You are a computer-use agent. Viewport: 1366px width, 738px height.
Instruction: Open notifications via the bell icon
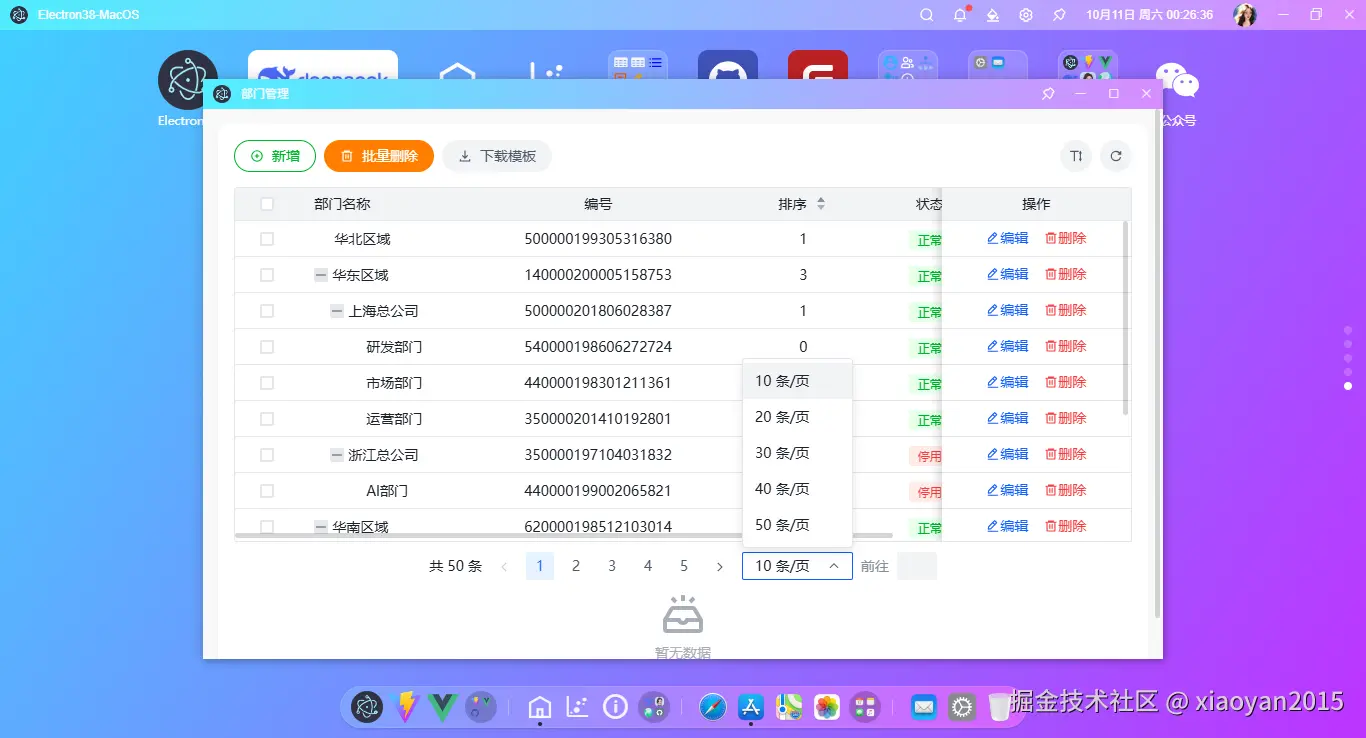(958, 15)
